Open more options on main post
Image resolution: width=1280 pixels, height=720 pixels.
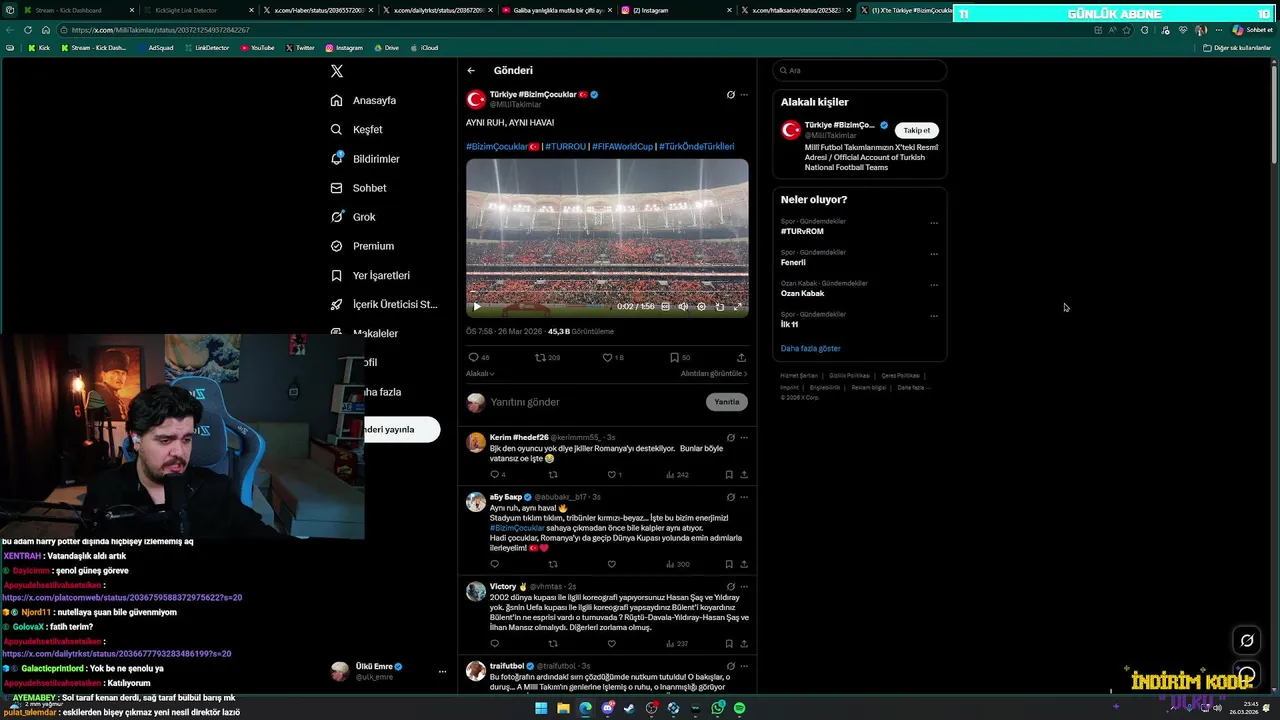click(x=744, y=95)
